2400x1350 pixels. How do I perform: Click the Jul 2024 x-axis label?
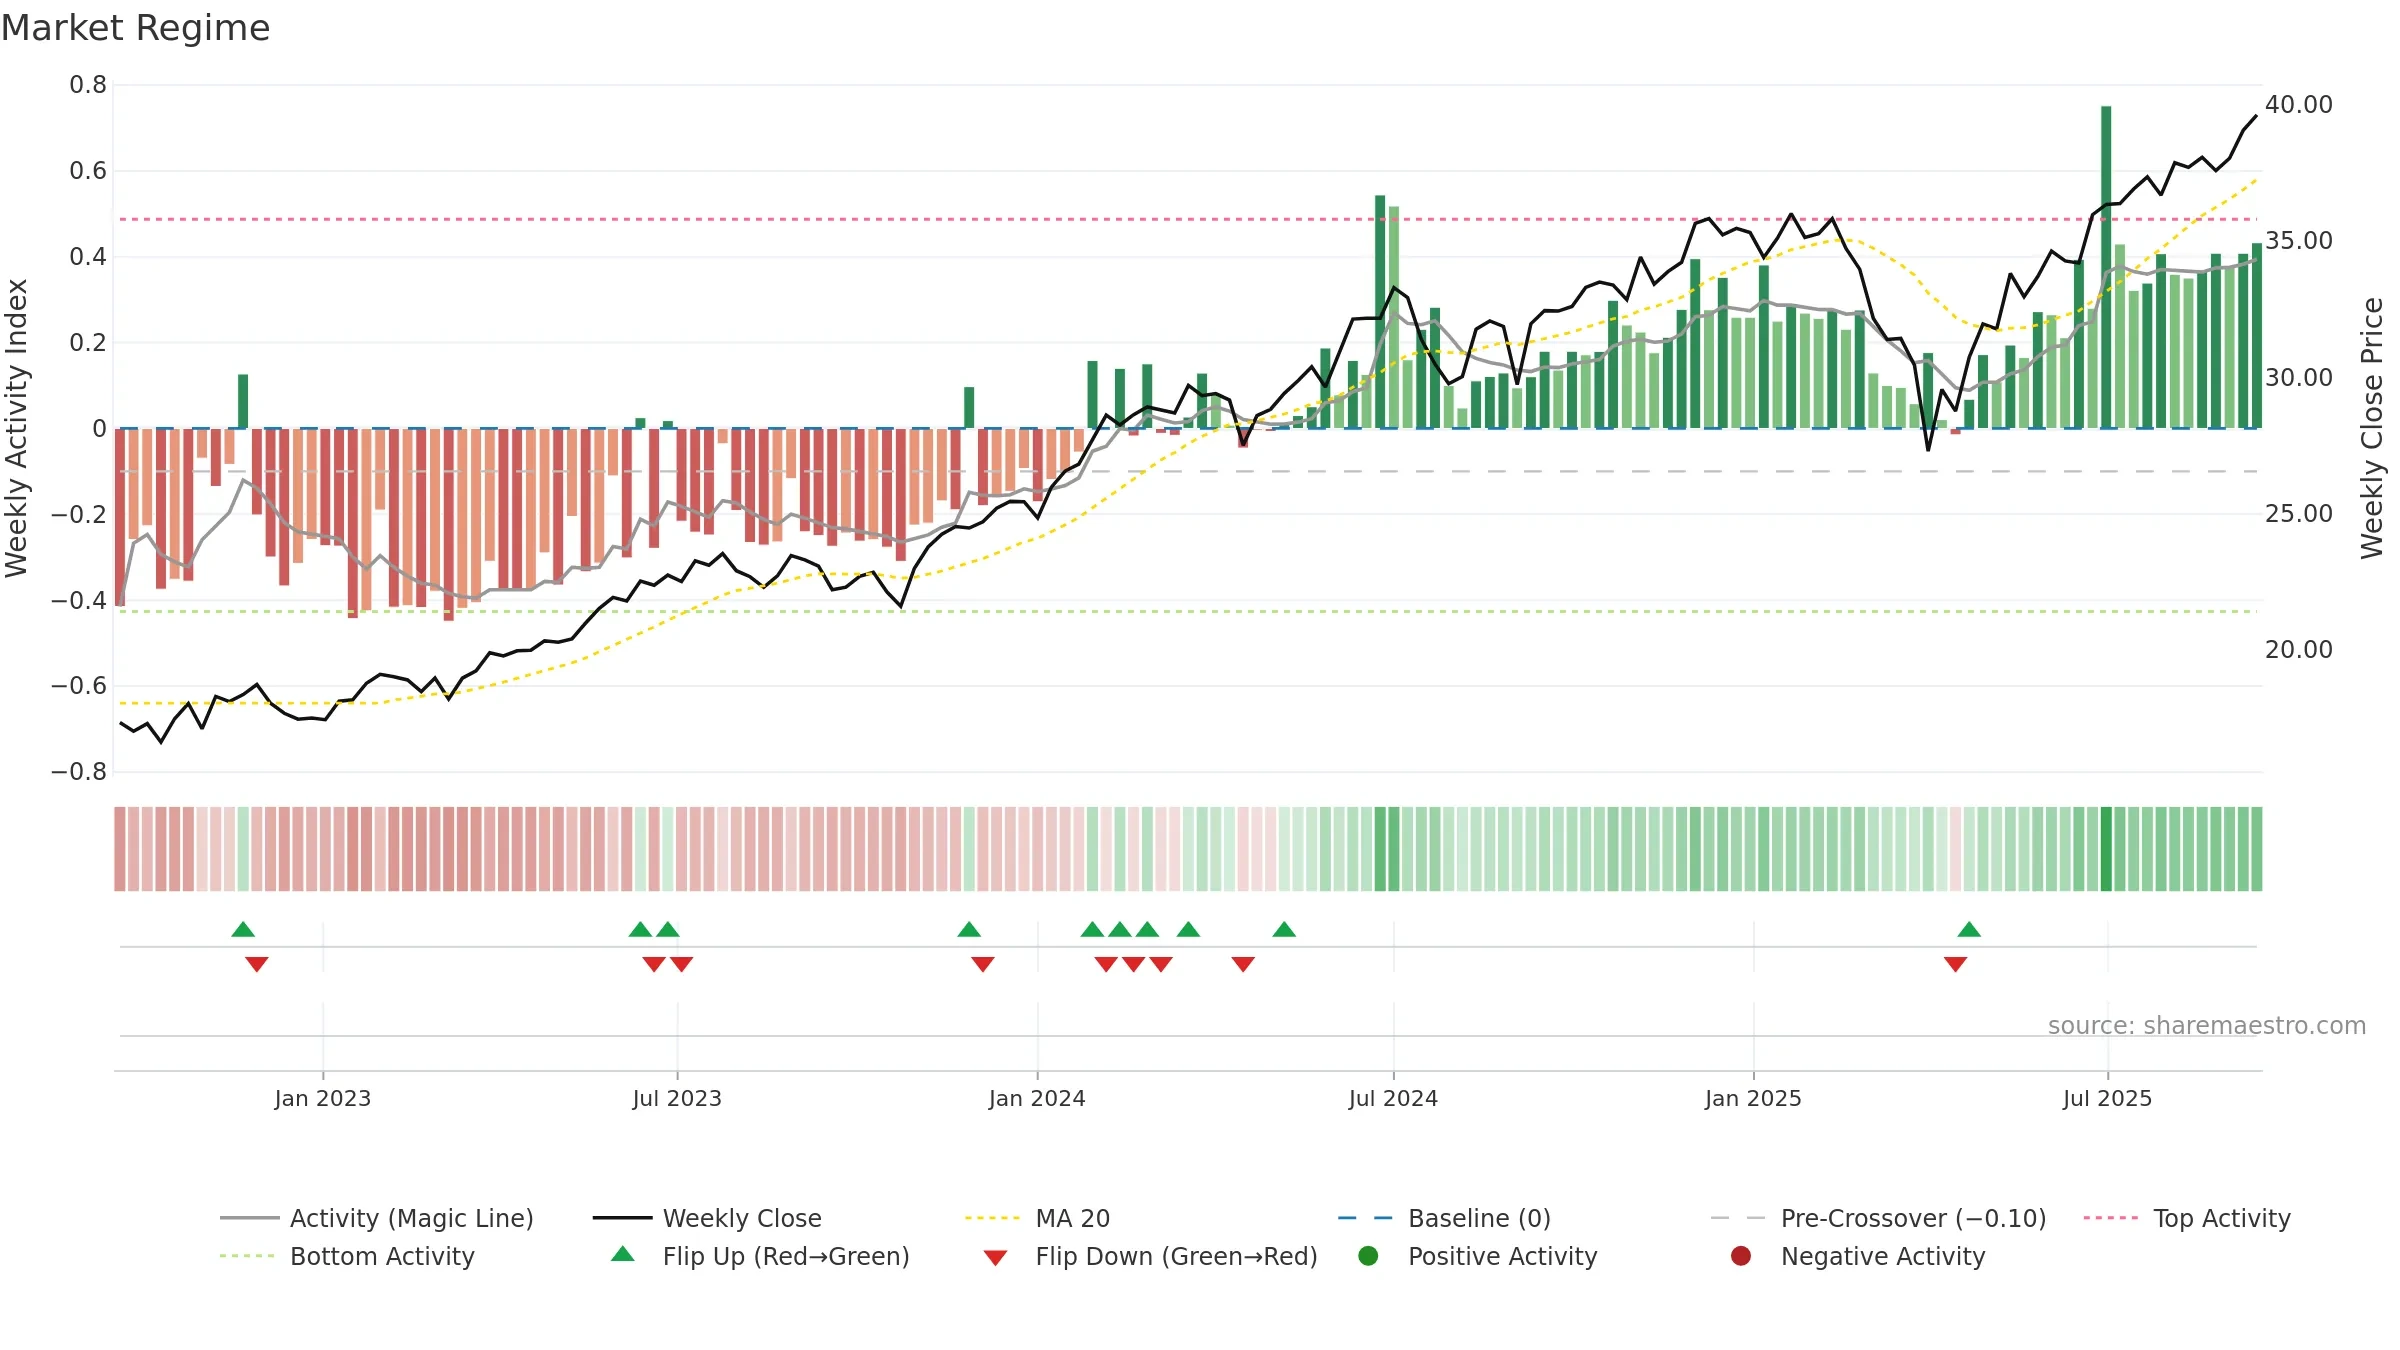(1393, 1098)
